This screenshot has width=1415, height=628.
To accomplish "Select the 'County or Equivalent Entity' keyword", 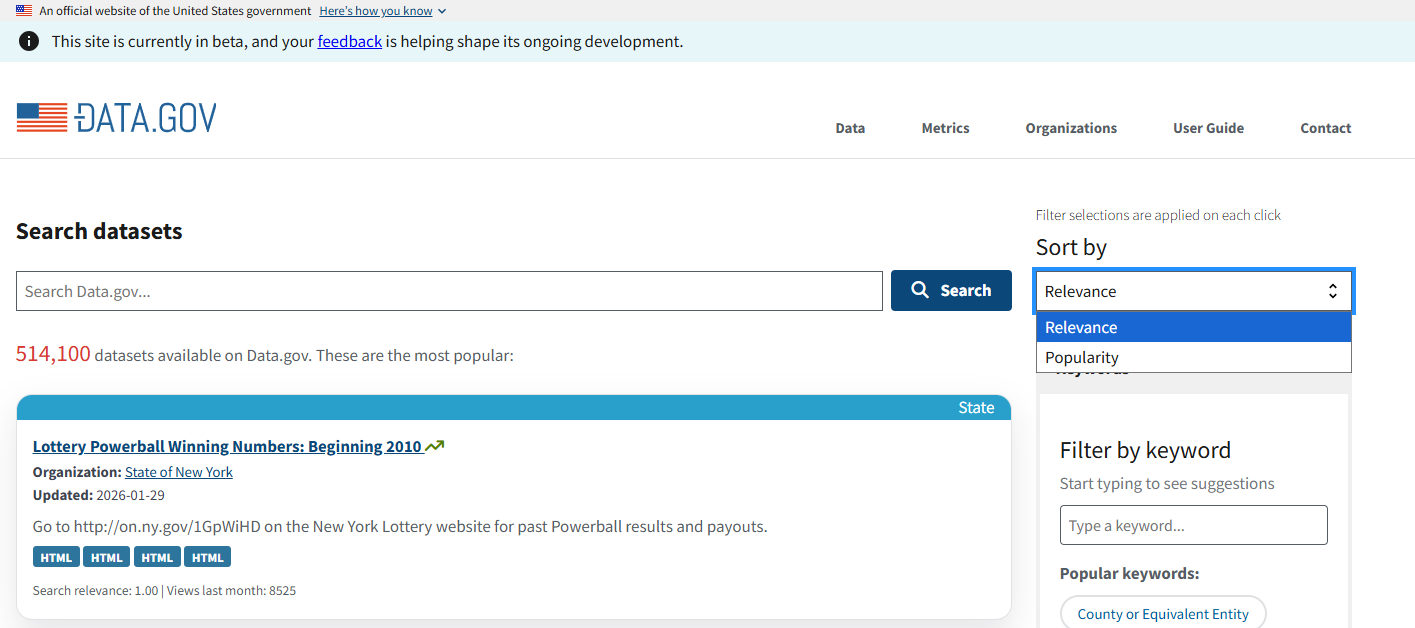I will point(1162,613).
